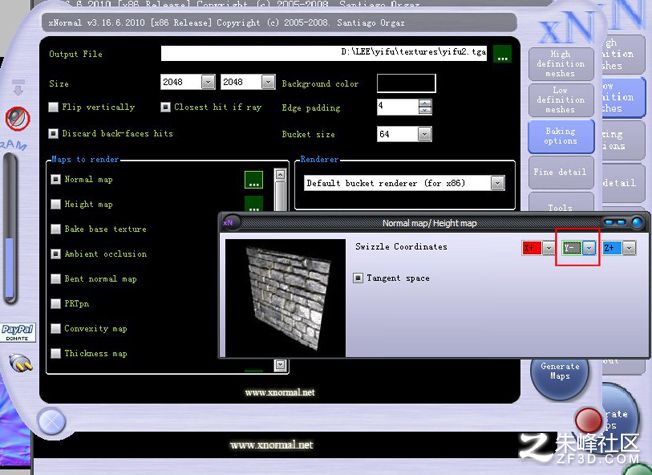Increase Edge padding with up arrow
The height and width of the screenshot is (475, 652).
(425, 103)
